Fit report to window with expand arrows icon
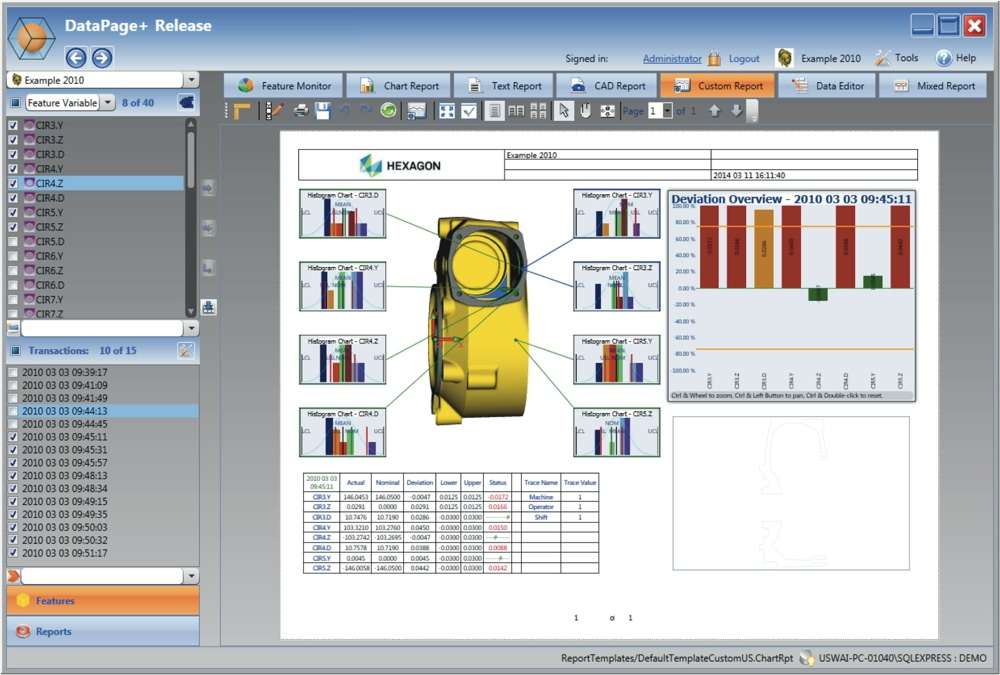The image size is (1000, 675). coord(447,111)
